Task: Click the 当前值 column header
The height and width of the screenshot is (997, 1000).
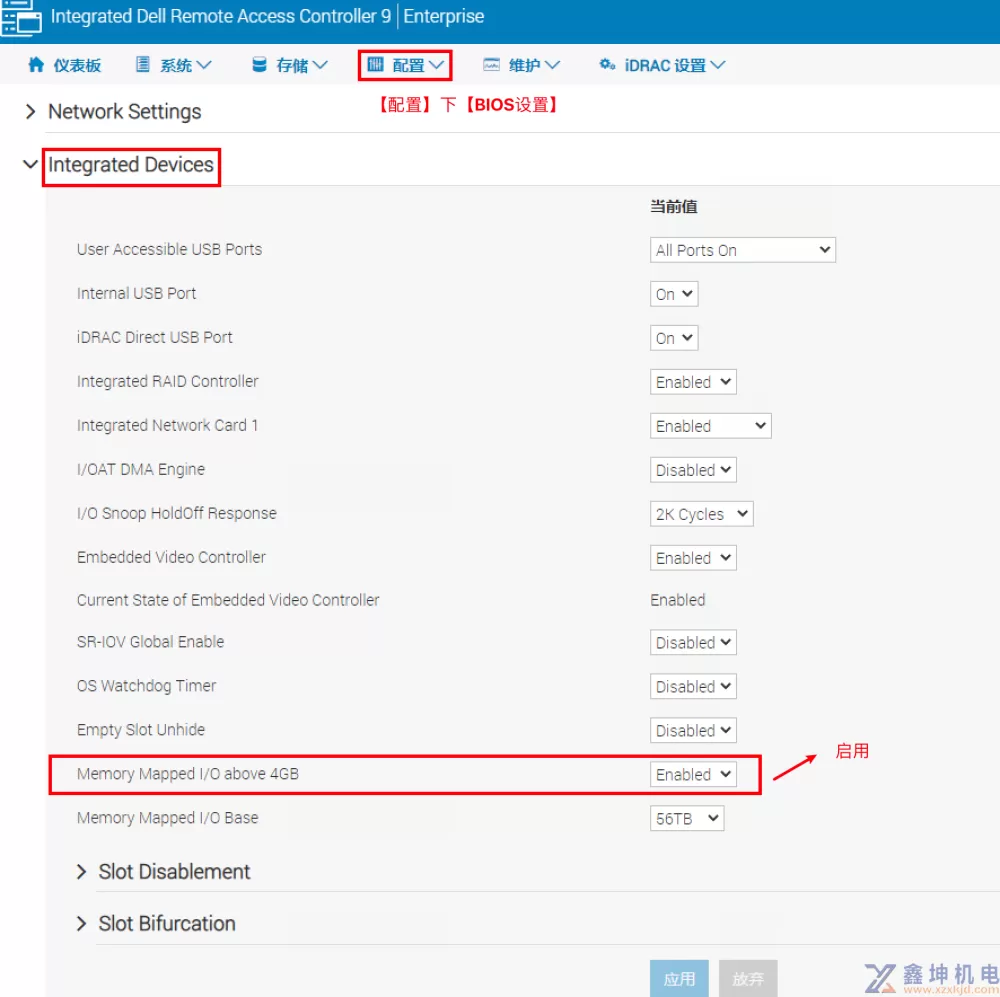Action: click(x=673, y=207)
